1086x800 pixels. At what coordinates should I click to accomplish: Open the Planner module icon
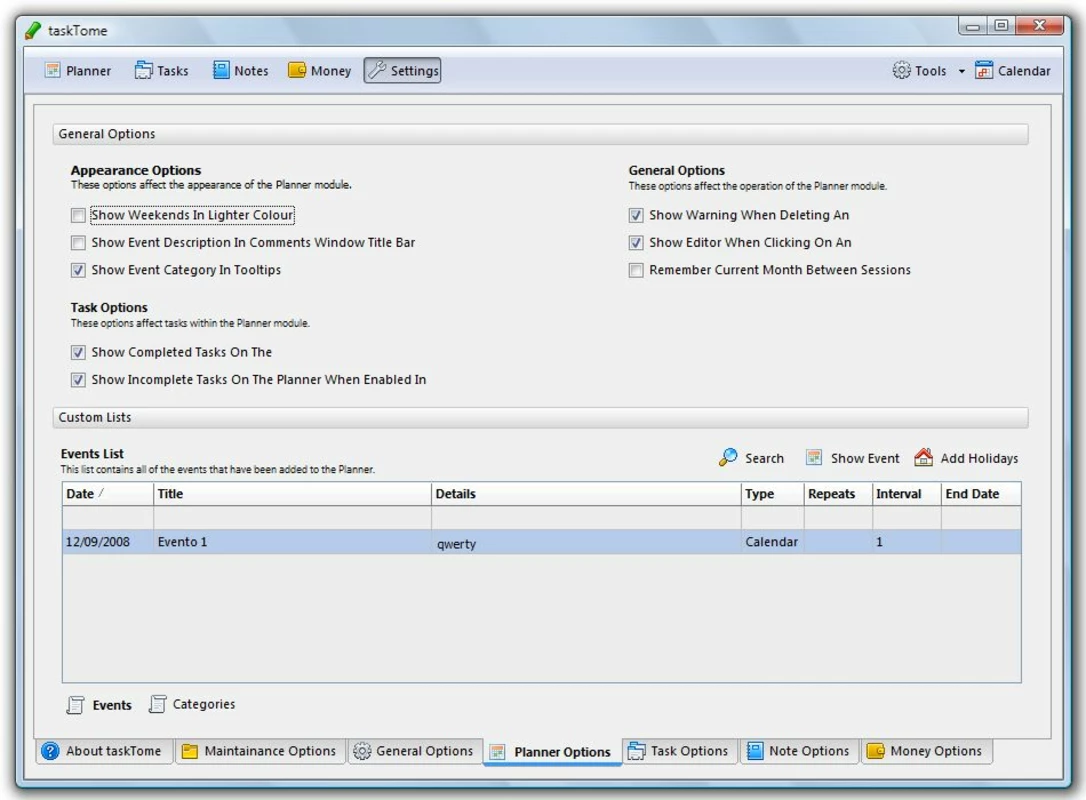(53, 70)
